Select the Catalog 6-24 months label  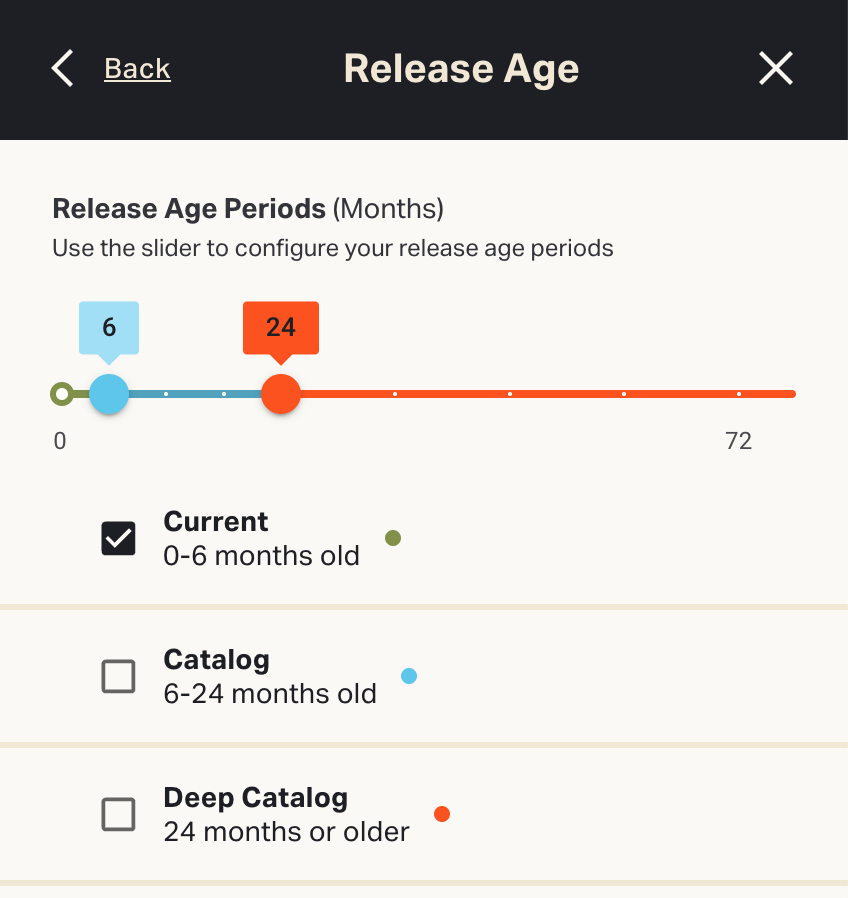(270, 677)
